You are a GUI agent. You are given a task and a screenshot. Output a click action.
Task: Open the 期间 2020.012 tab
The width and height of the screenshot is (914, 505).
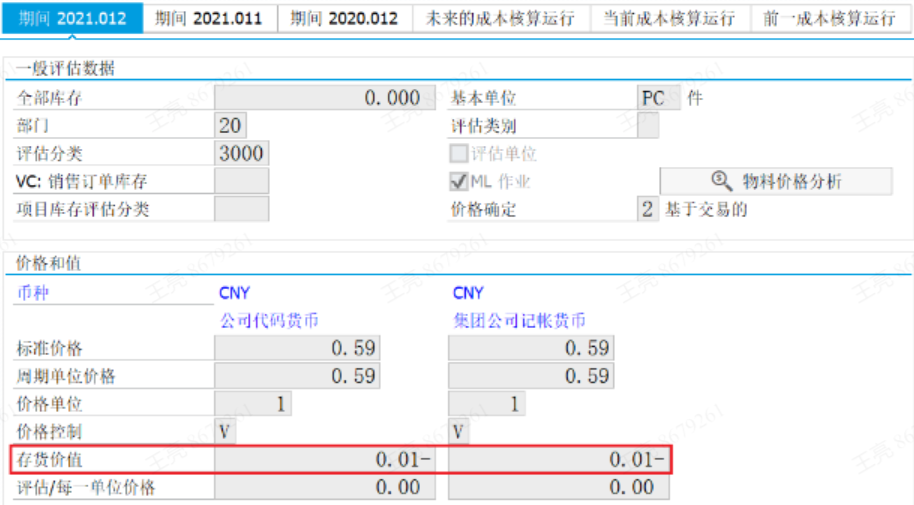point(345,18)
